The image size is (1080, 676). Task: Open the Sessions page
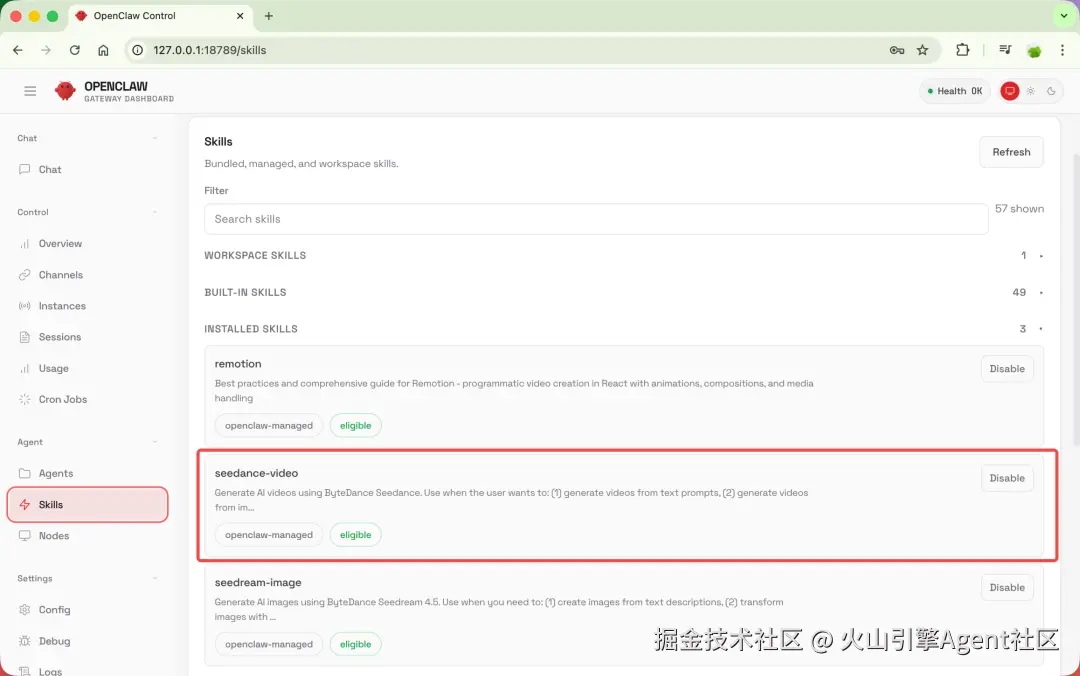pos(87,337)
